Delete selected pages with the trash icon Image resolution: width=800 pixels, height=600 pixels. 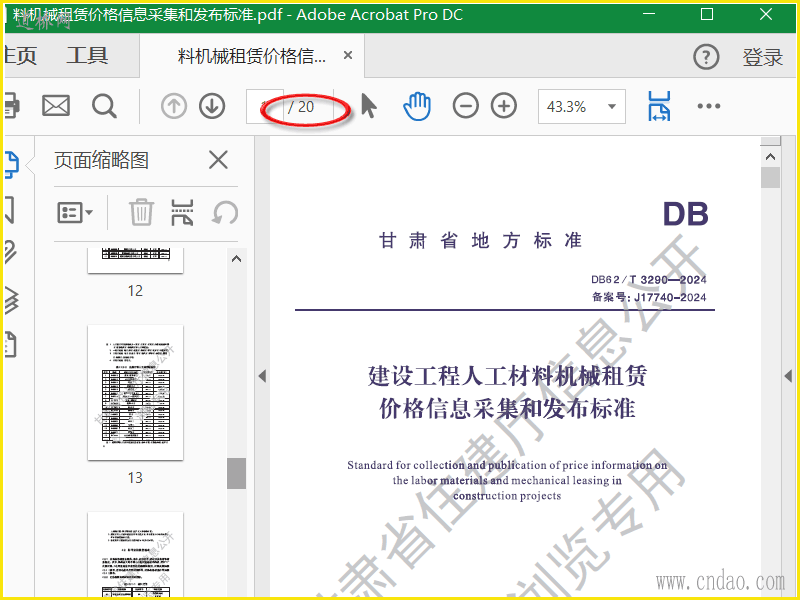coord(141,212)
